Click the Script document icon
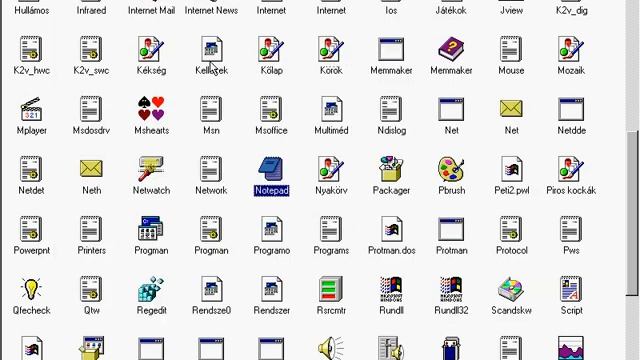 tap(571, 289)
